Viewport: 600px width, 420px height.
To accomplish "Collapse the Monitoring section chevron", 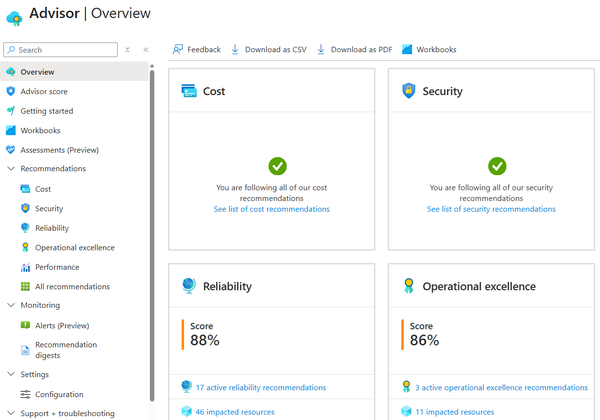I will pyautogui.click(x=11, y=305).
